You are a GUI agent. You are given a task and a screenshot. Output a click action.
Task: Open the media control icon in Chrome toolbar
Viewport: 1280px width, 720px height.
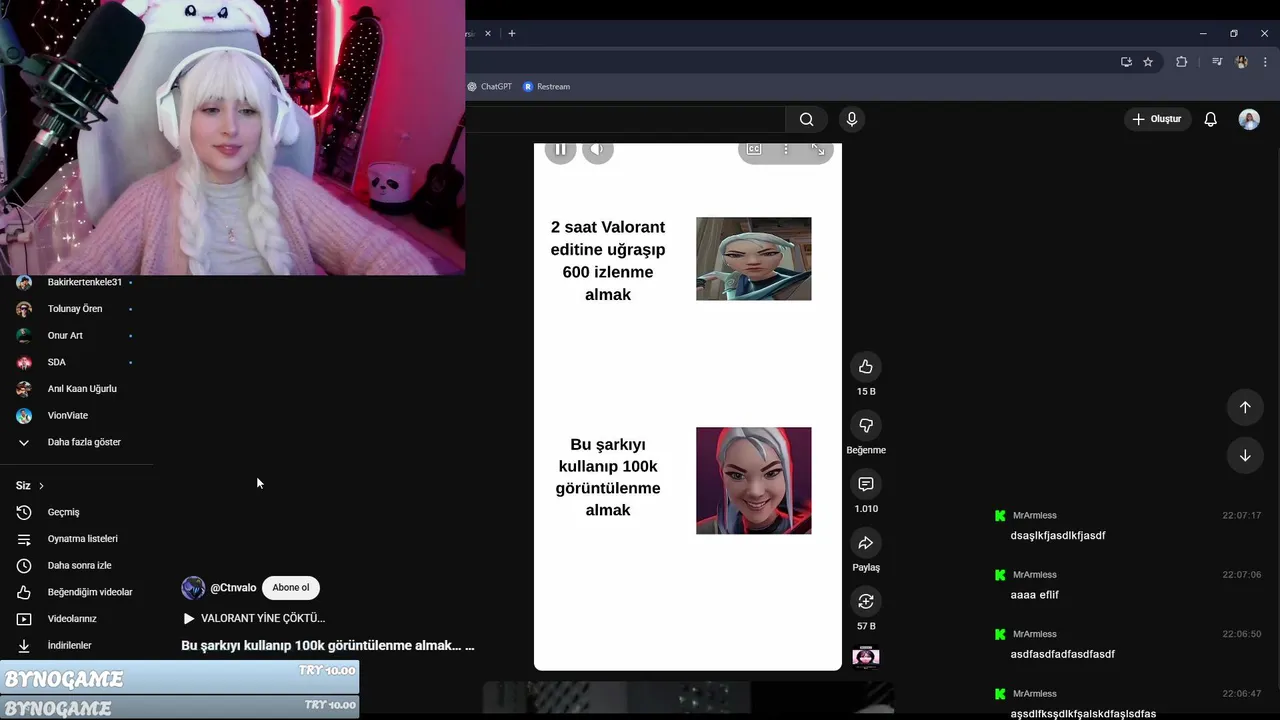[1217, 61]
